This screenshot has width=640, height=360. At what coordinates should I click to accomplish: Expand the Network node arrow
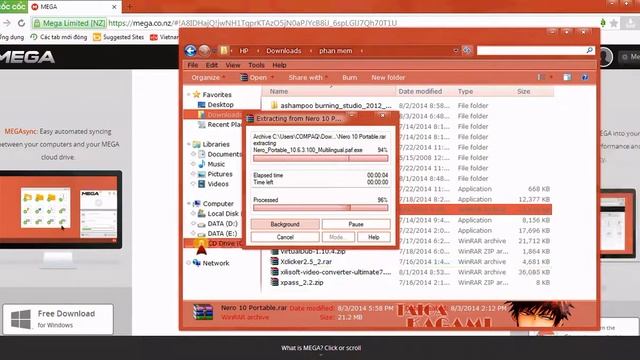(x=189, y=263)
